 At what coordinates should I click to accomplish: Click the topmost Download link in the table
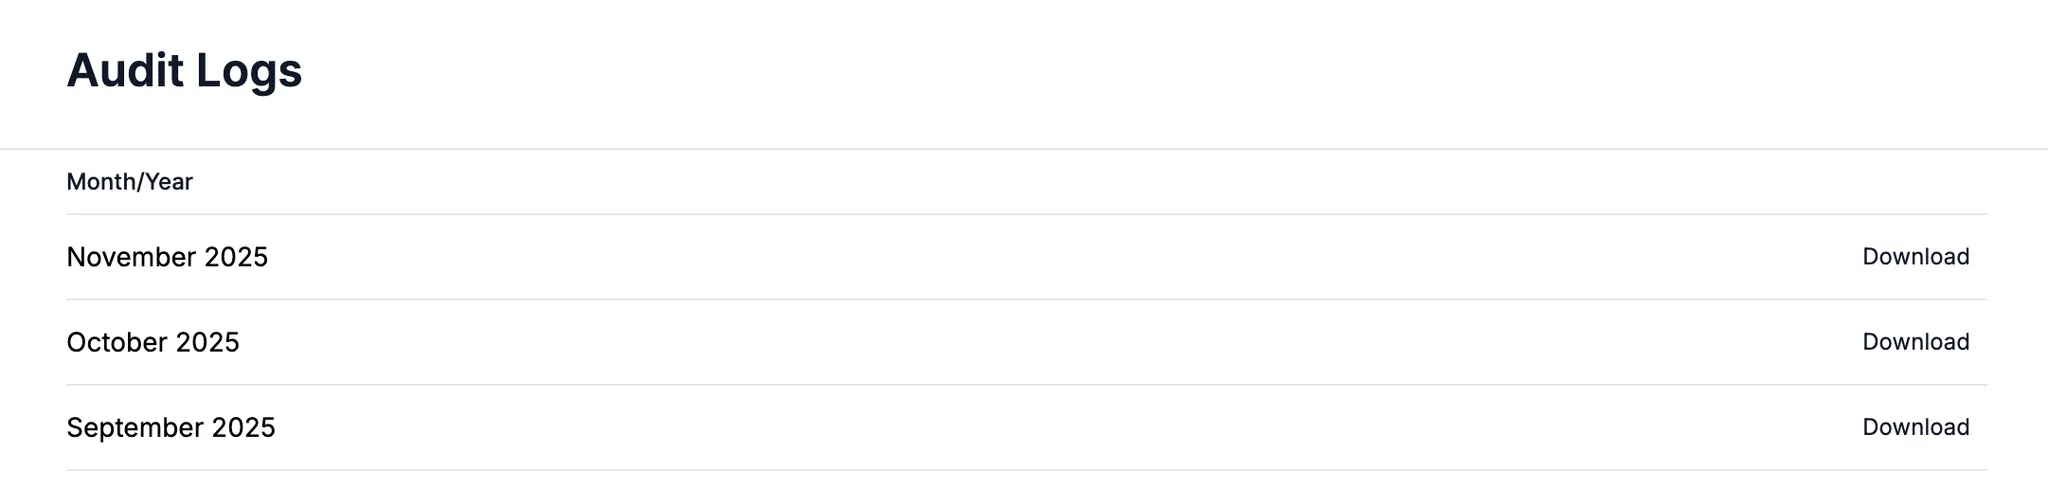(1915, 257)
